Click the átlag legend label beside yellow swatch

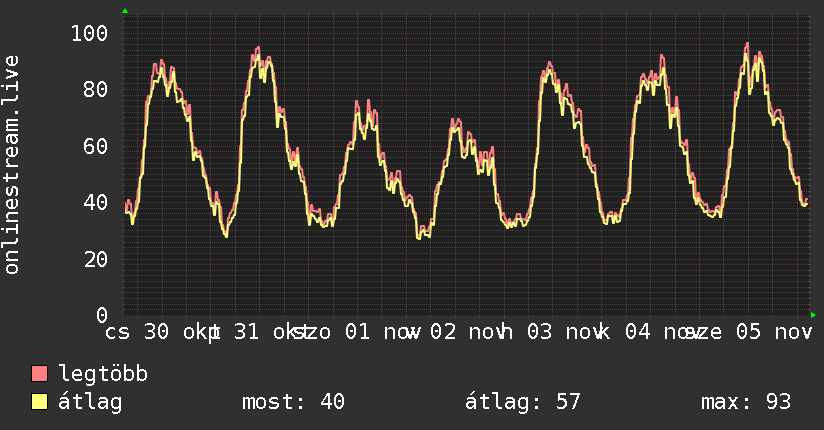click(x=90, y=402)
